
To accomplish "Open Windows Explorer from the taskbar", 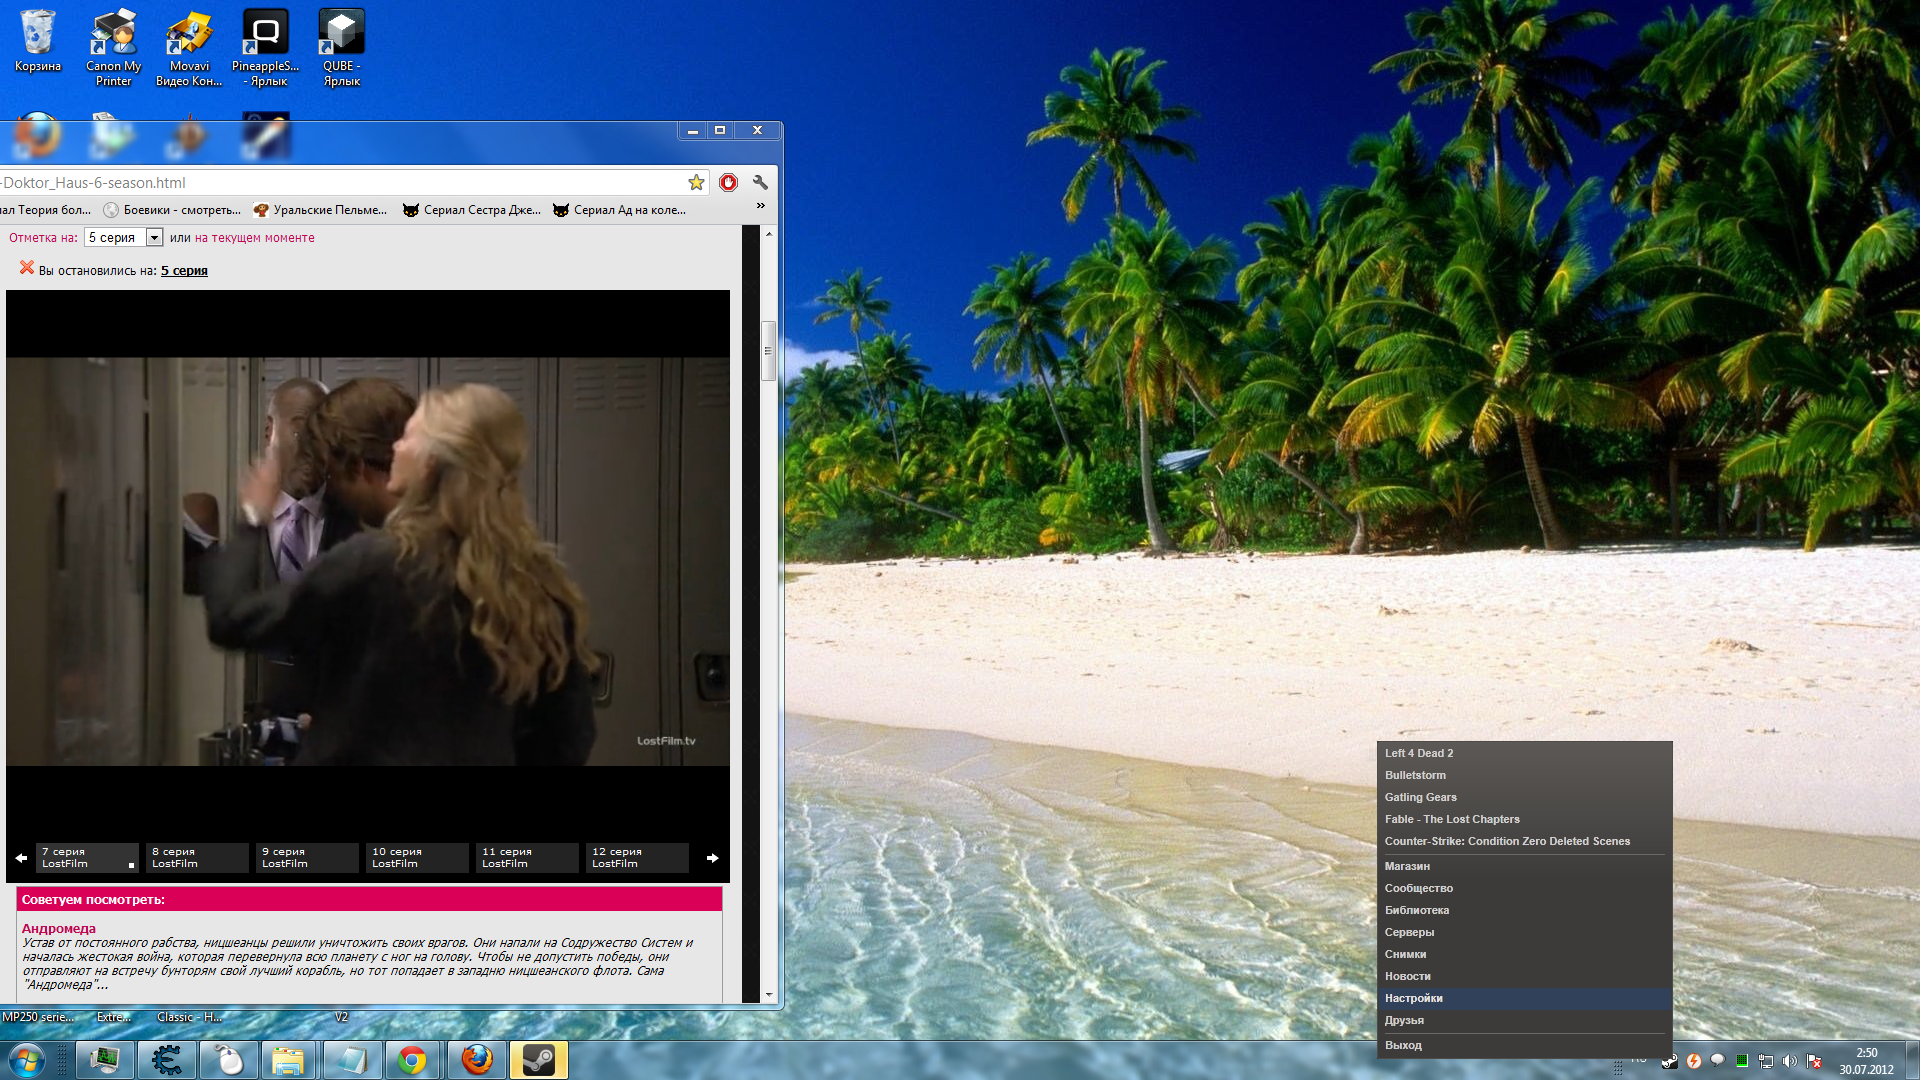I will click(x=289, y=1060).
